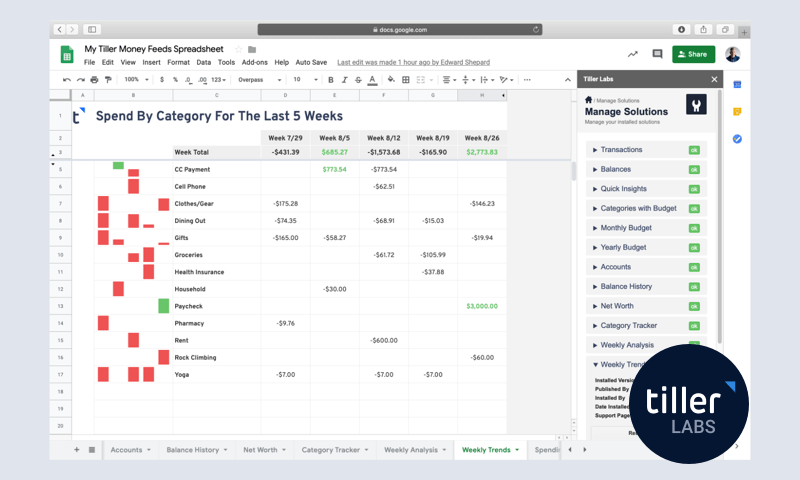Click the Print icon
This screenshot has height=480, width=800.
tap(94, 80)
